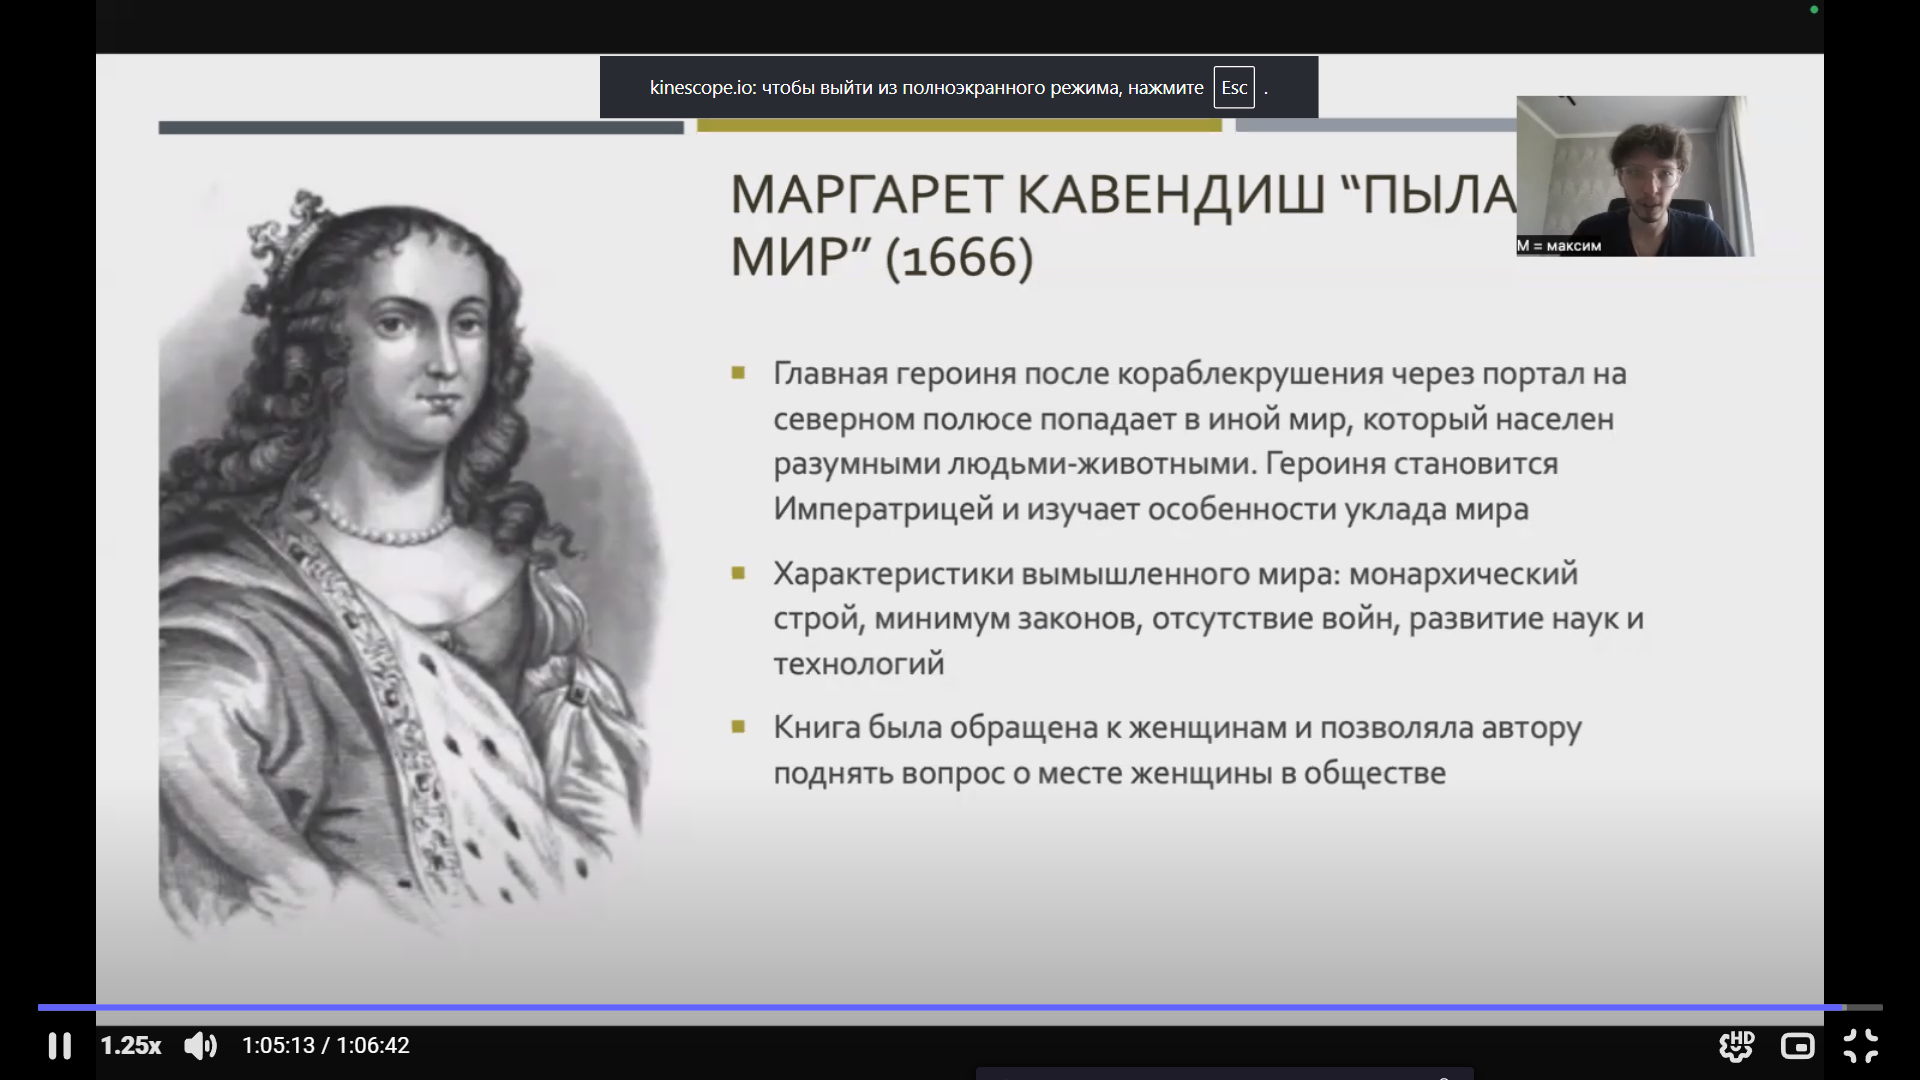Mute the video with the speaker icon
This screenshot has height=1080, width=1920.
coord(200,1046)
